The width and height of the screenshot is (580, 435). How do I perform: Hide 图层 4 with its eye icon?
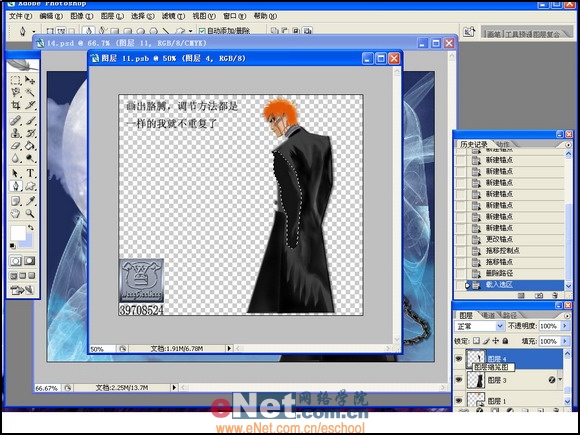[459, 358]
